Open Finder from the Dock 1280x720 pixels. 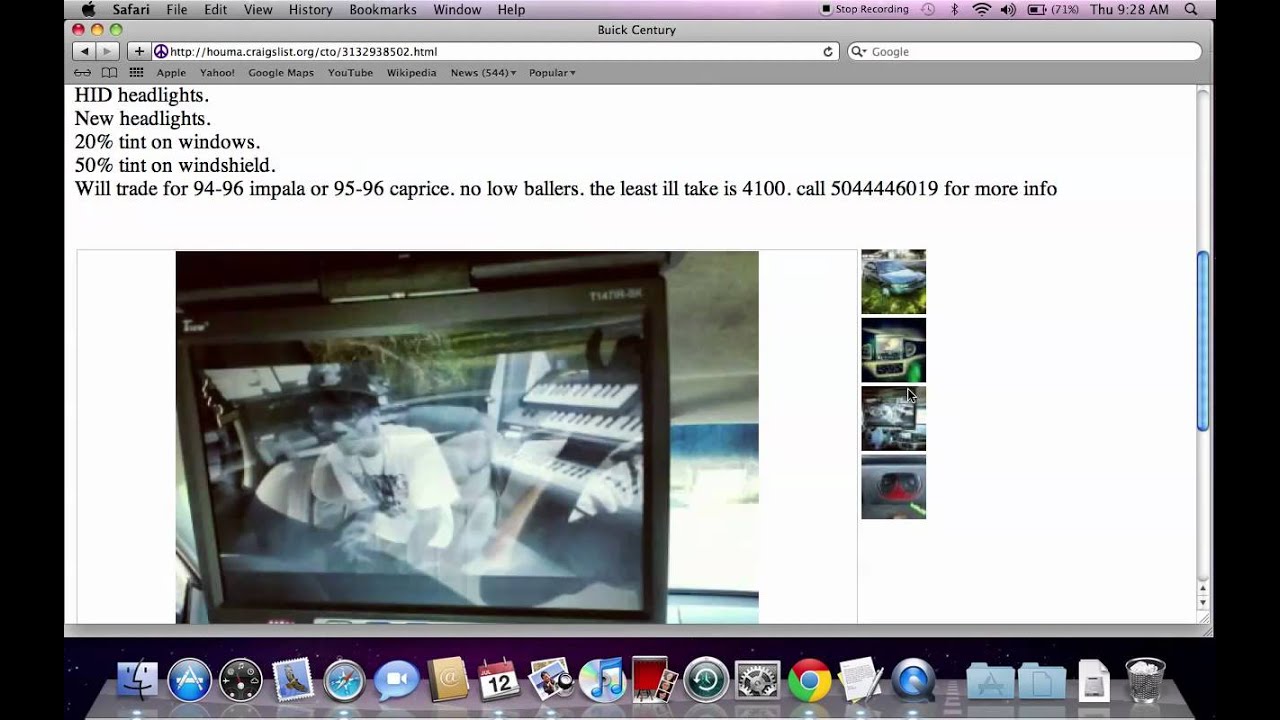pos(137,680)
